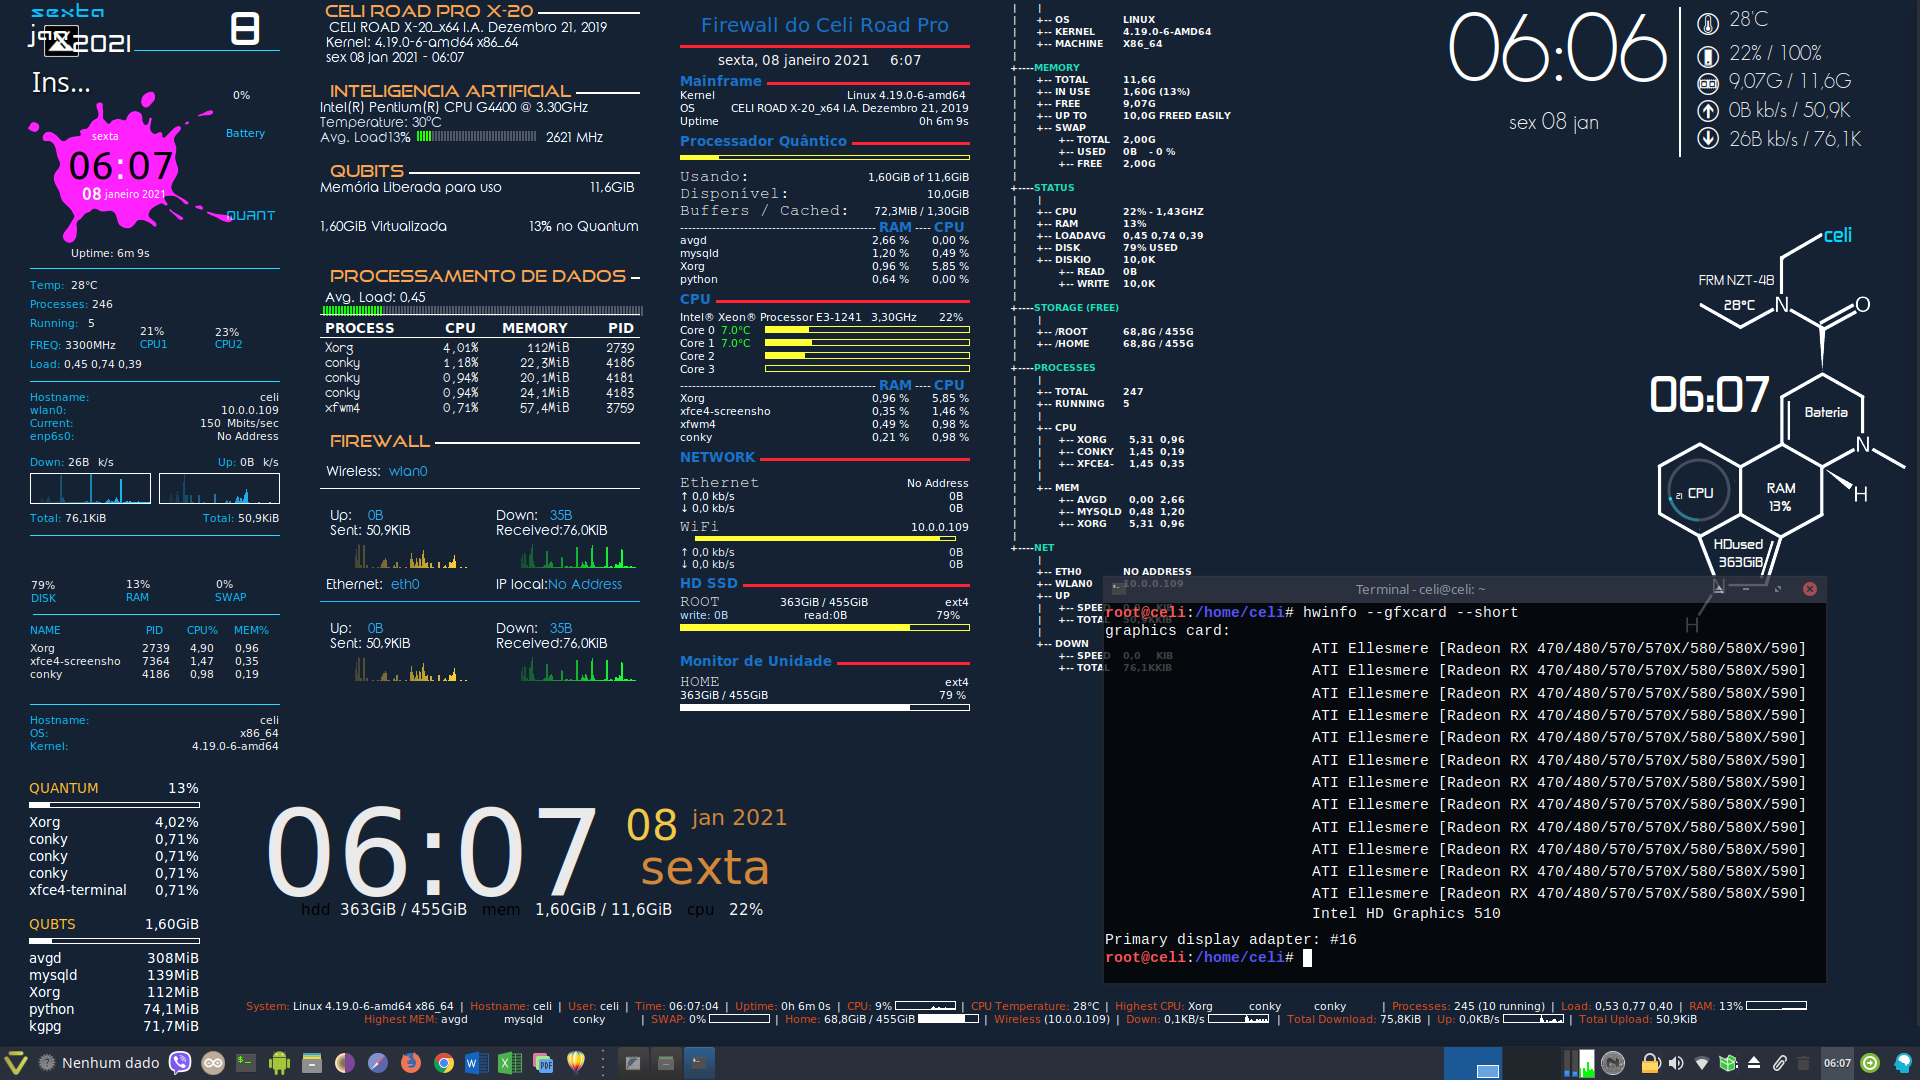Screen dimensions: 1920x1080
Task: Select the second open window taskbar button
Action: click(666, 1063)
